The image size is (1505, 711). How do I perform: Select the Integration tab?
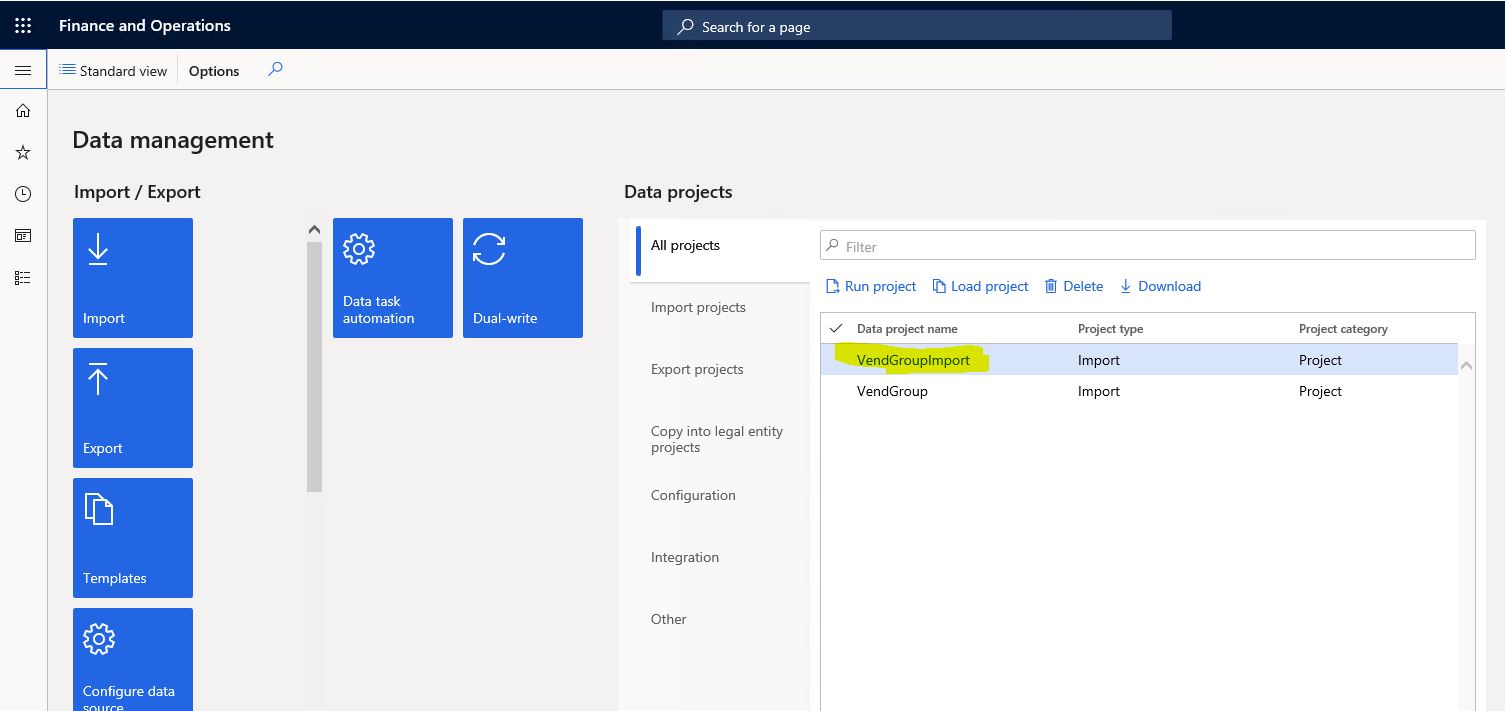point(685,557)
